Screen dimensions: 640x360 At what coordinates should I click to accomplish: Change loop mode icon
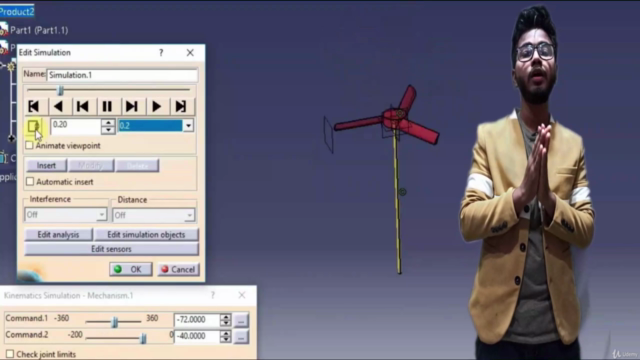pyautogui.click(x=33, y=126)
